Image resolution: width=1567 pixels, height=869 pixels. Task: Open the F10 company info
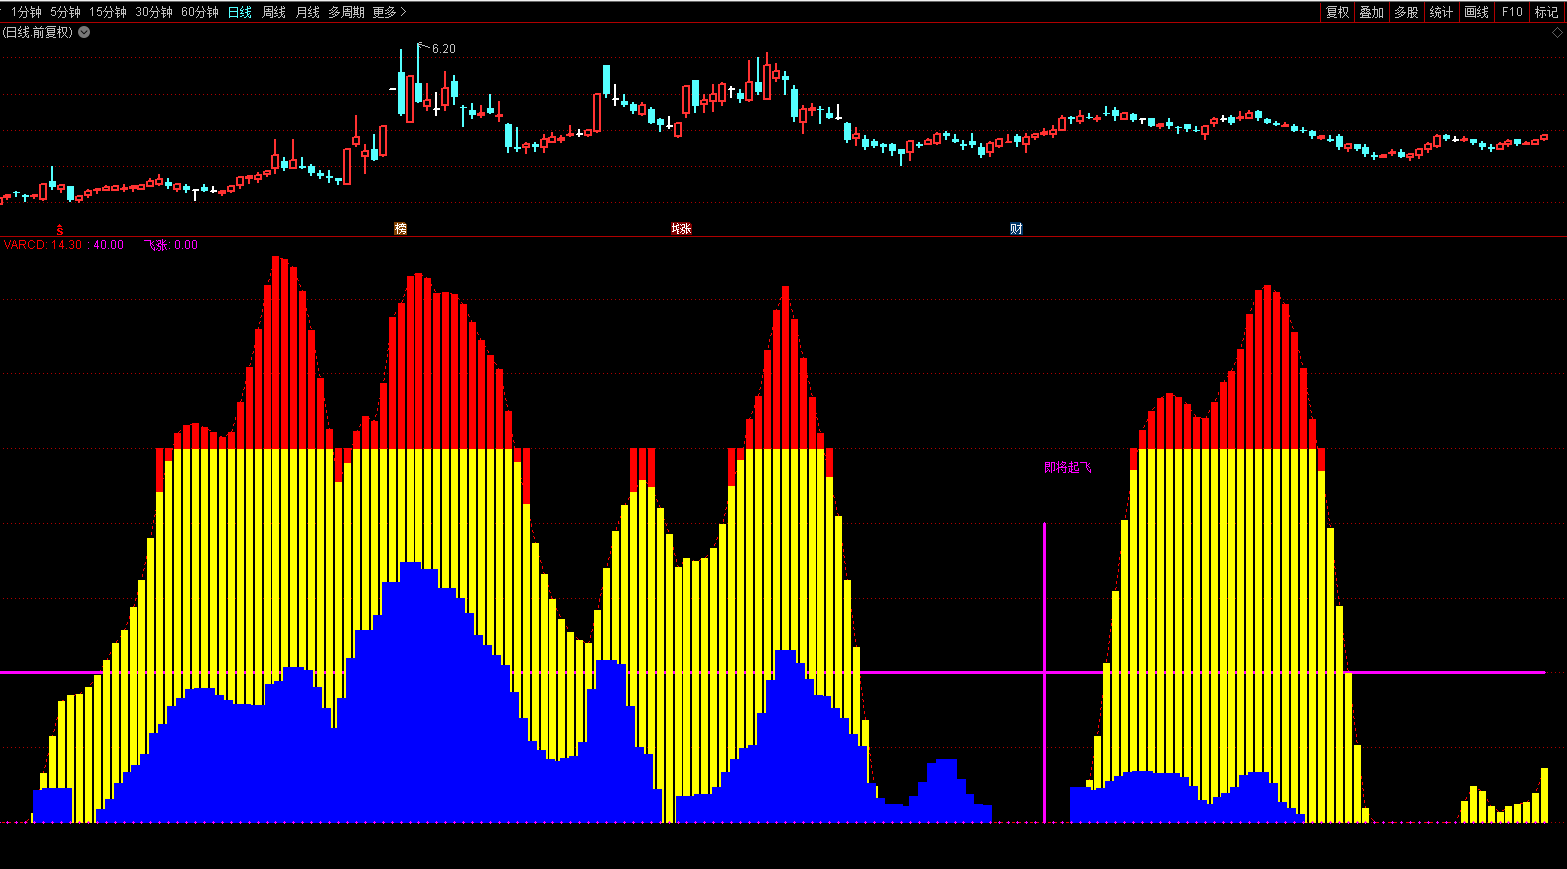click(1512, 12)
